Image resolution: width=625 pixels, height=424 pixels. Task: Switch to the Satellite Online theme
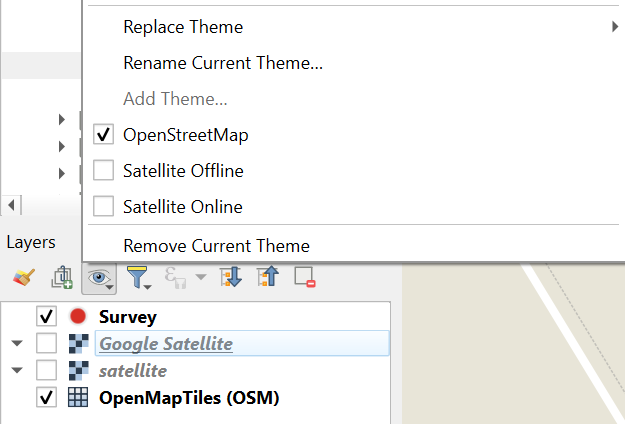pos(182,207)
